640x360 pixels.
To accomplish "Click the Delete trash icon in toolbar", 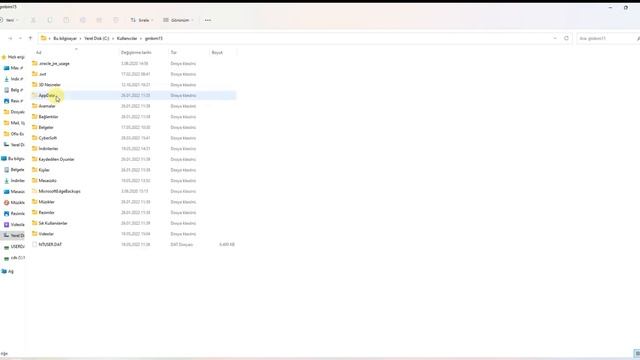I will (116, 20).
